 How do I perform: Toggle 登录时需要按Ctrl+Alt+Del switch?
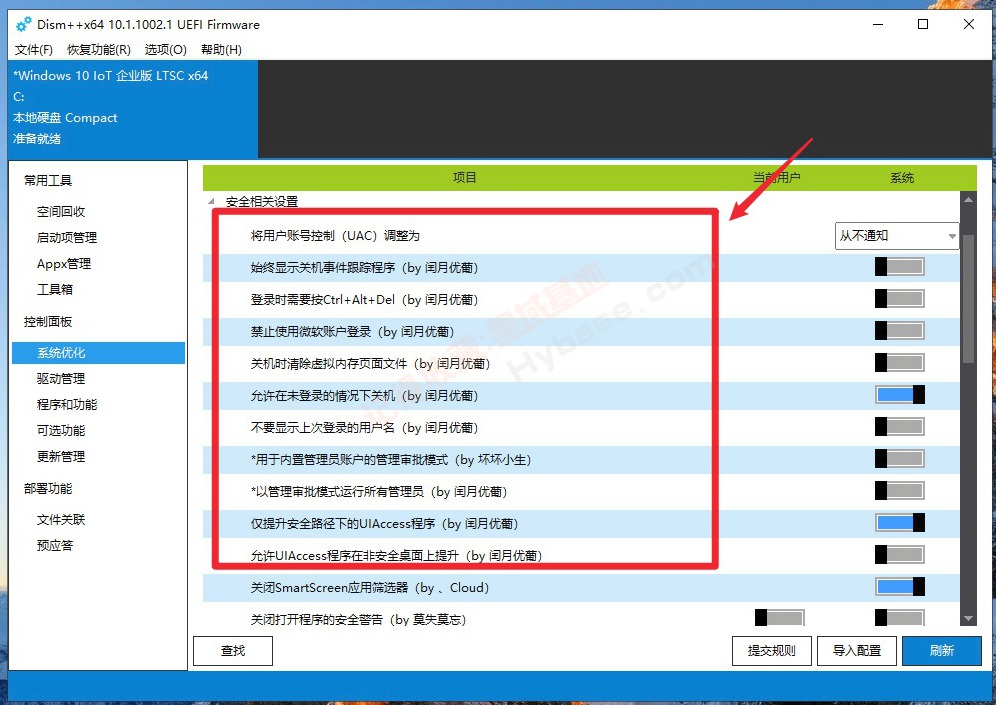tap(899, 299)
